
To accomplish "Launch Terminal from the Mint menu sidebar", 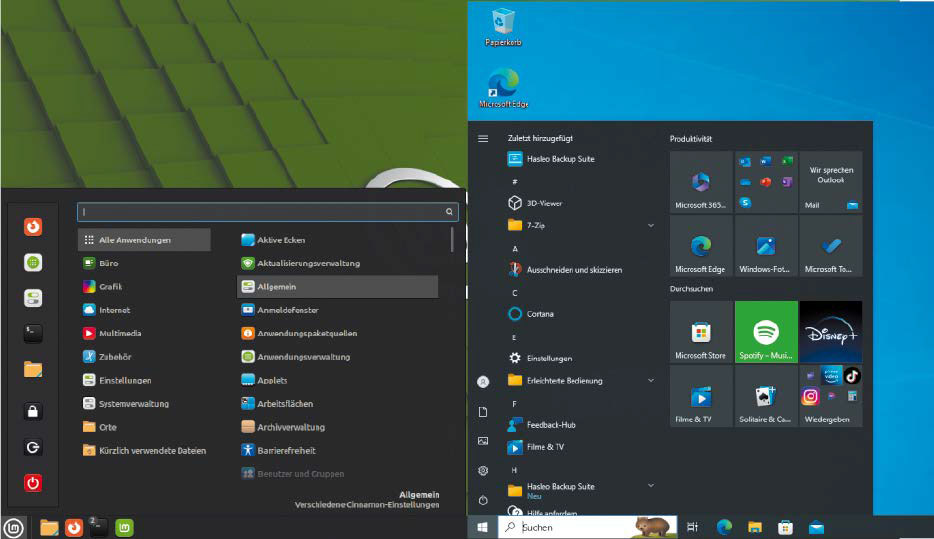I will [x=33, y=334].
